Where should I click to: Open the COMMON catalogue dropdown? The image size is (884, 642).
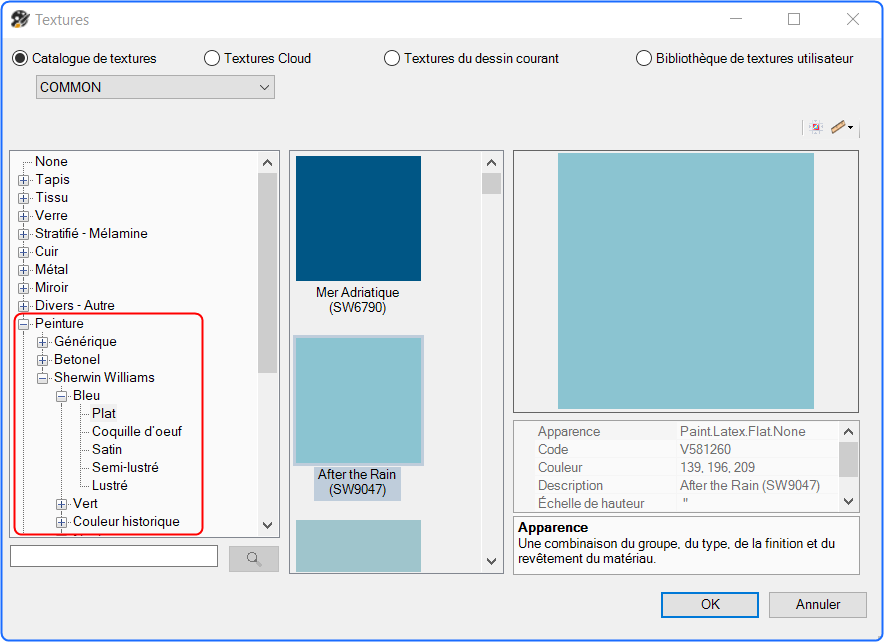coord(155,87)
